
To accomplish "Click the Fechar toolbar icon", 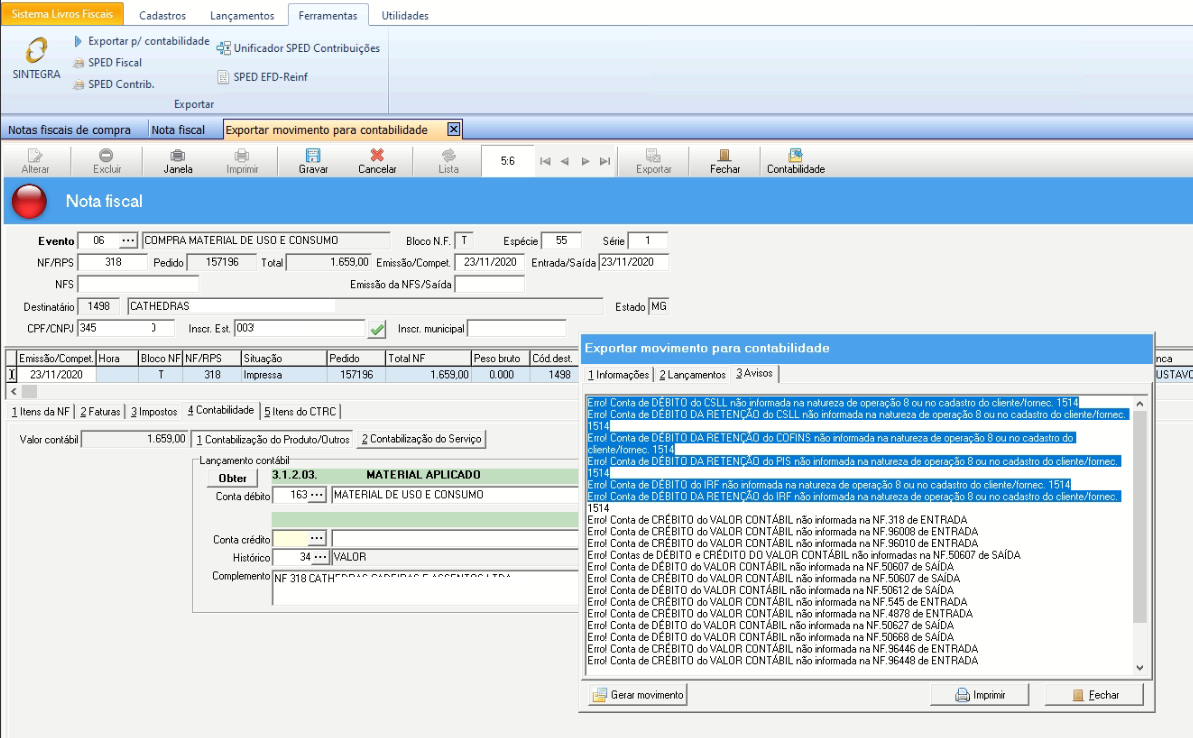I will pyautogui.click(x=725, y=155).
